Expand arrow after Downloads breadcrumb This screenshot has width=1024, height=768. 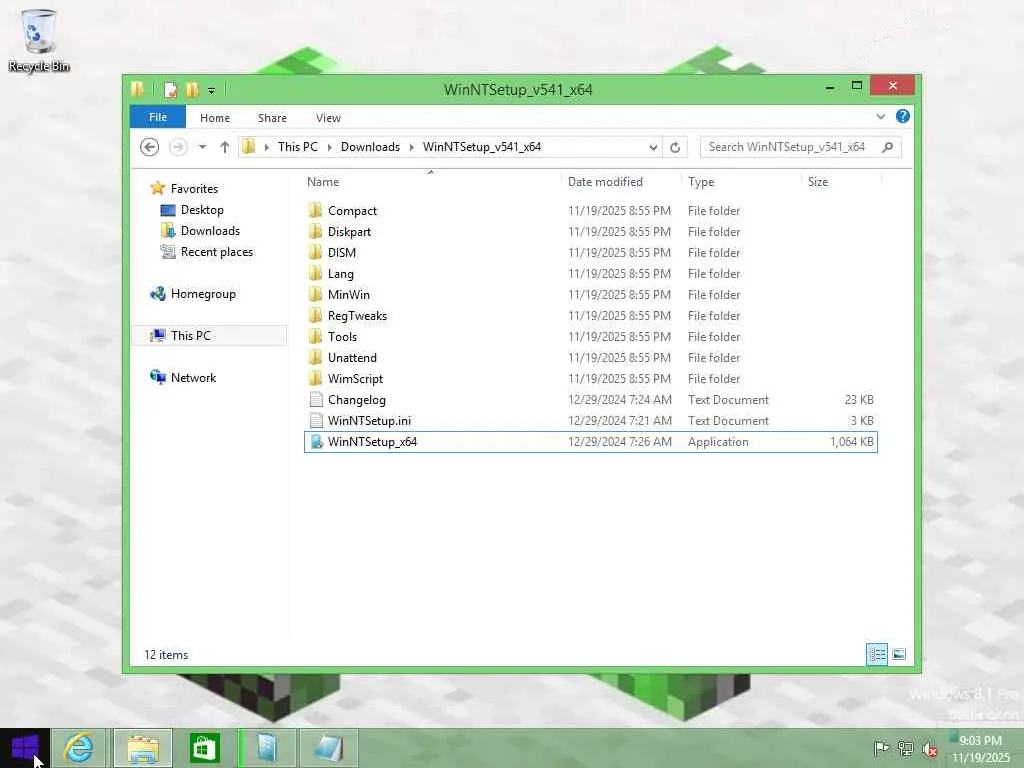pyautogui.click(x=411, y=147)
